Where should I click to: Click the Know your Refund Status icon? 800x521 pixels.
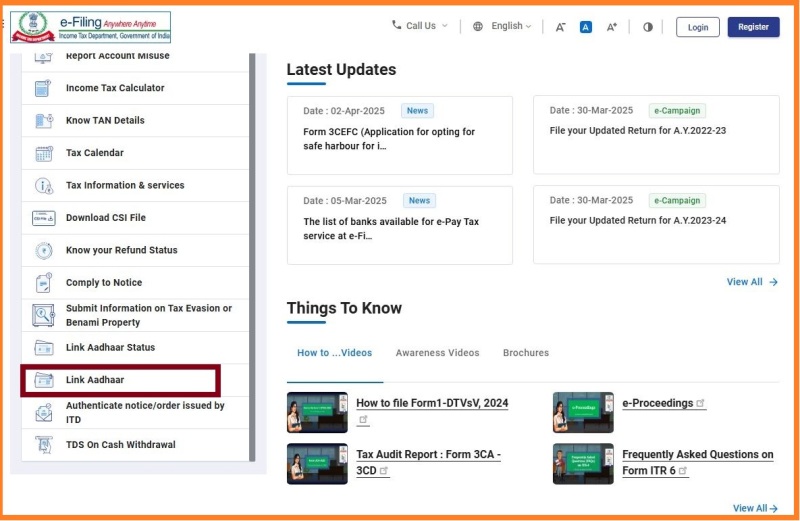tap(43, 250)
